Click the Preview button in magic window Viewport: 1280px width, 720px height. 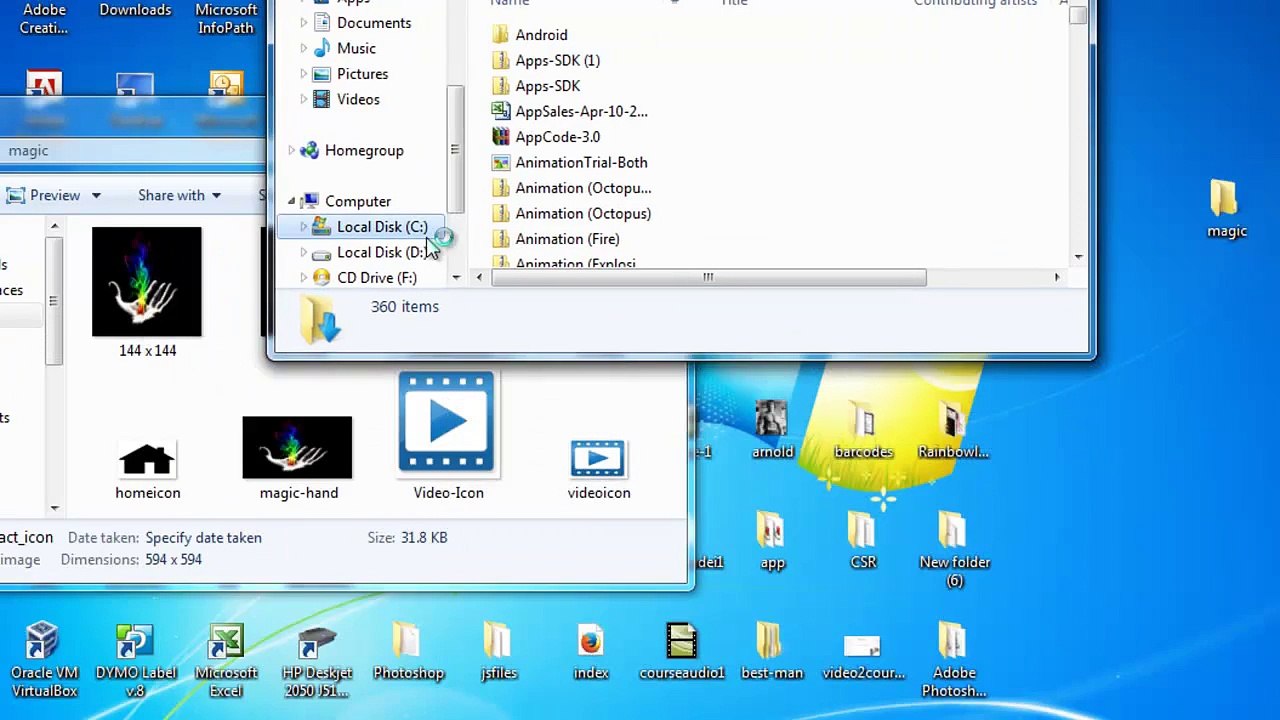(x=44, y=195)
